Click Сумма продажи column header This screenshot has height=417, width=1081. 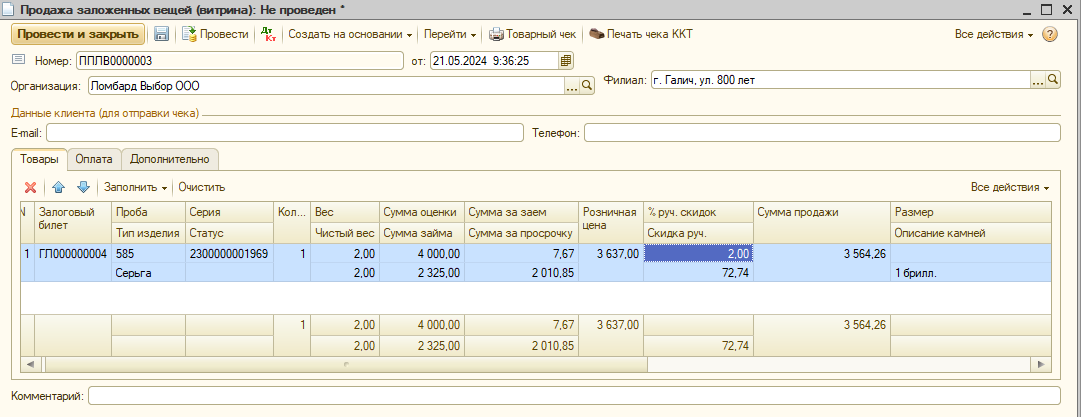(822, 222)
